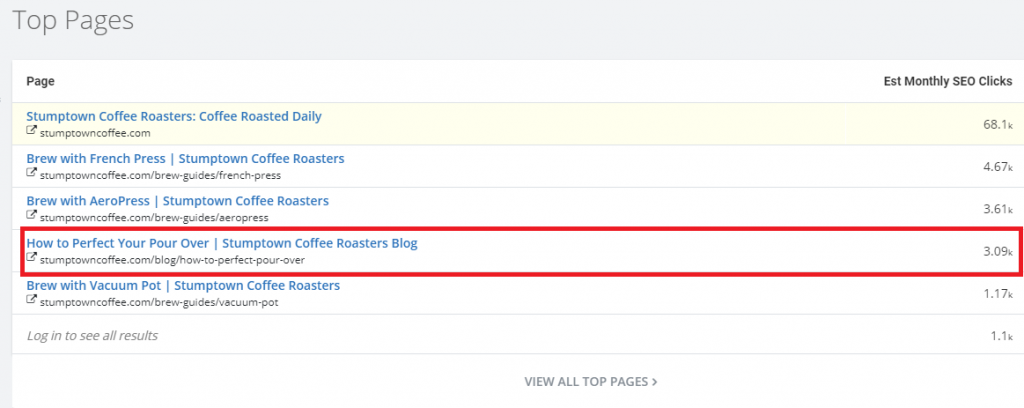Open Stumptown Coffee Roasters: Coffee Roasted Daily
1024x408 pixels.
point(174,117)
